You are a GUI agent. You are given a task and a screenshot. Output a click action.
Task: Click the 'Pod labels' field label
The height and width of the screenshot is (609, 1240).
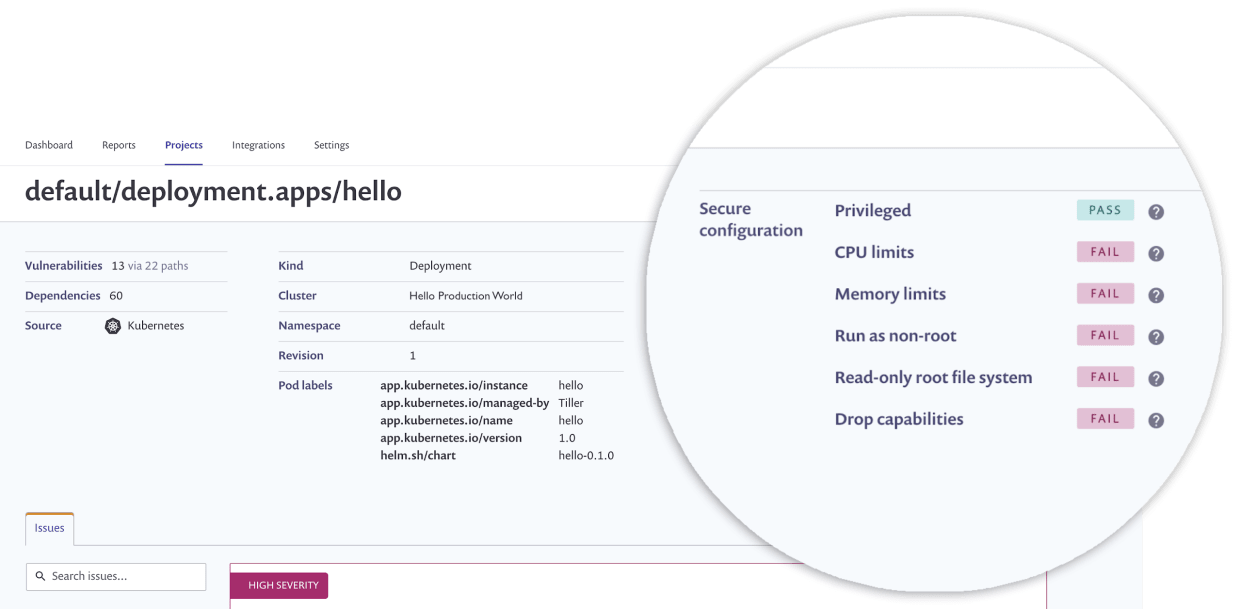tap(305, 386)
